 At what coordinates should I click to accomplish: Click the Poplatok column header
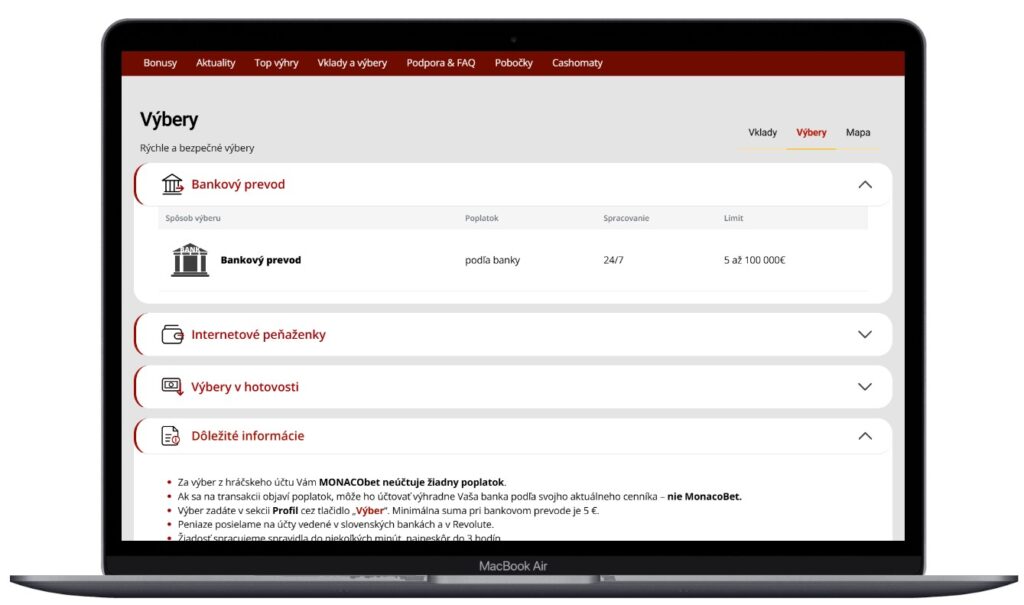[x=481, y=218]
